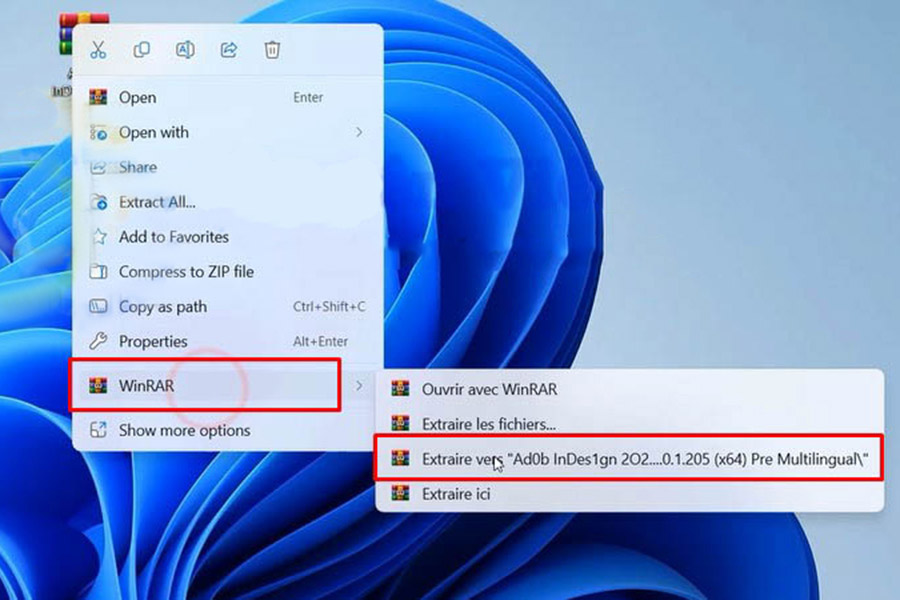Select Compress to ZIP file
Viewport: 900px width, 600px height.
(x=186, y=272)
